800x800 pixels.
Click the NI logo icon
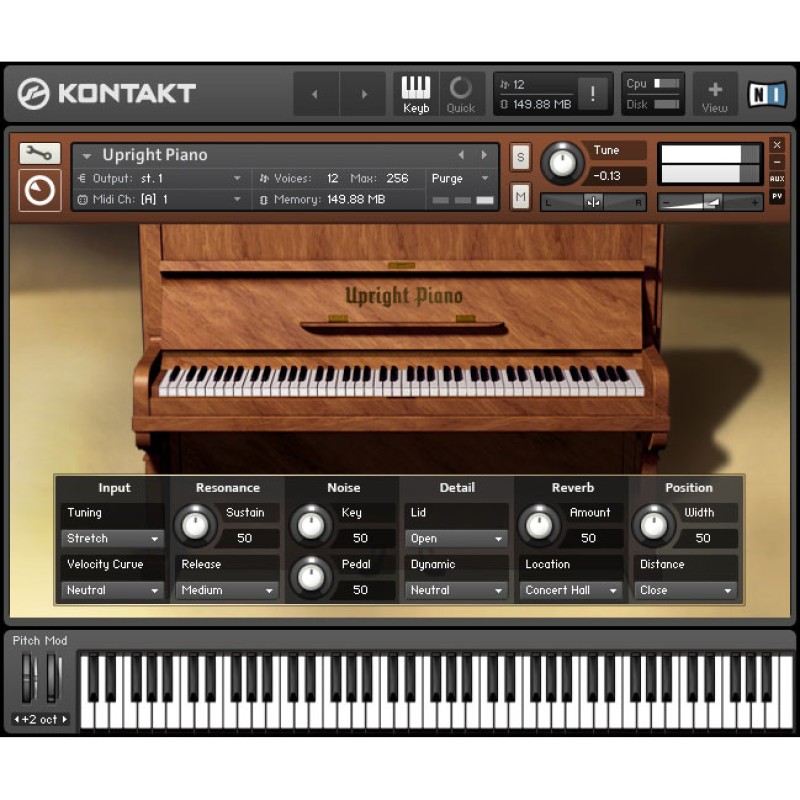coord(767,94)
